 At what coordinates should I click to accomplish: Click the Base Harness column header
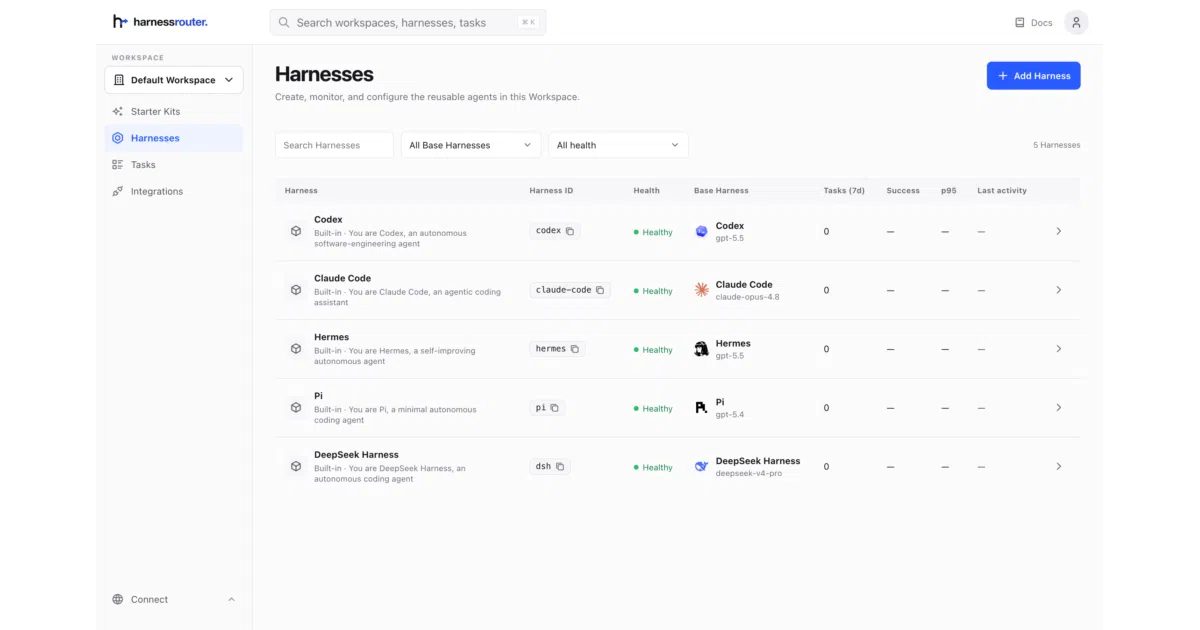tap(721, 190)
